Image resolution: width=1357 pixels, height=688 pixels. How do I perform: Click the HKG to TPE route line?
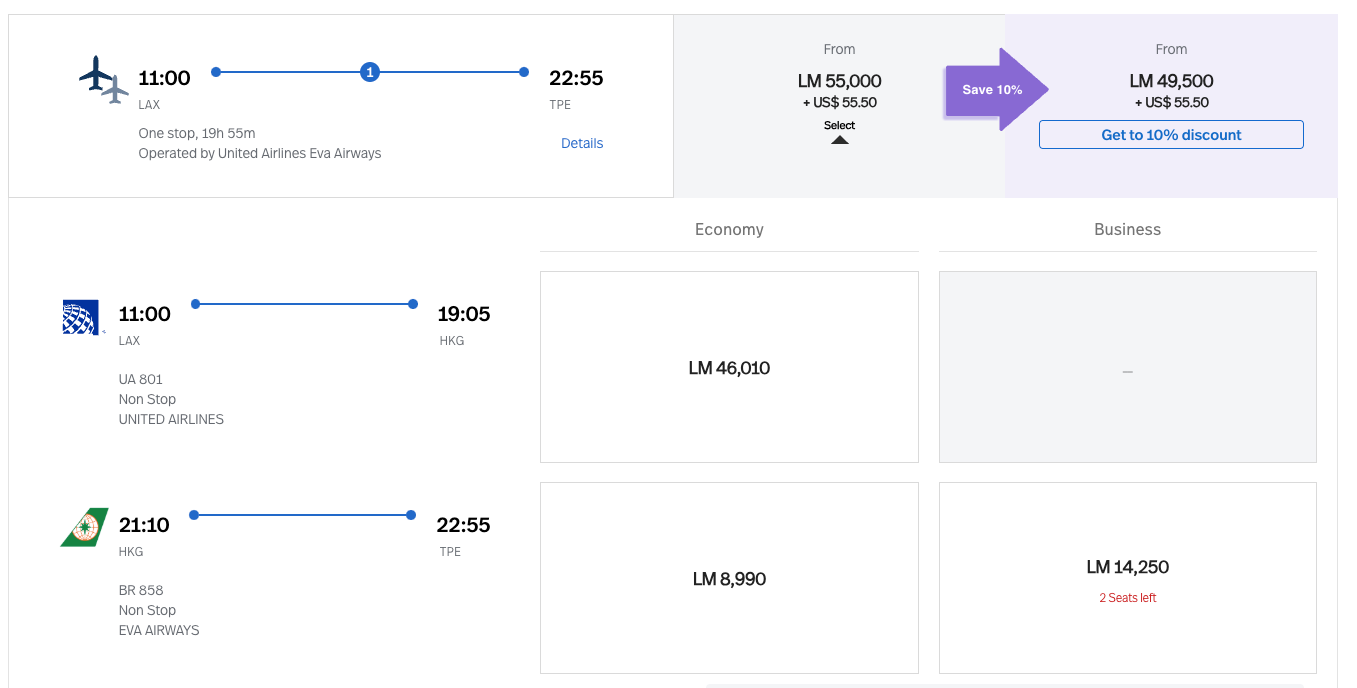tap(302, 515)
